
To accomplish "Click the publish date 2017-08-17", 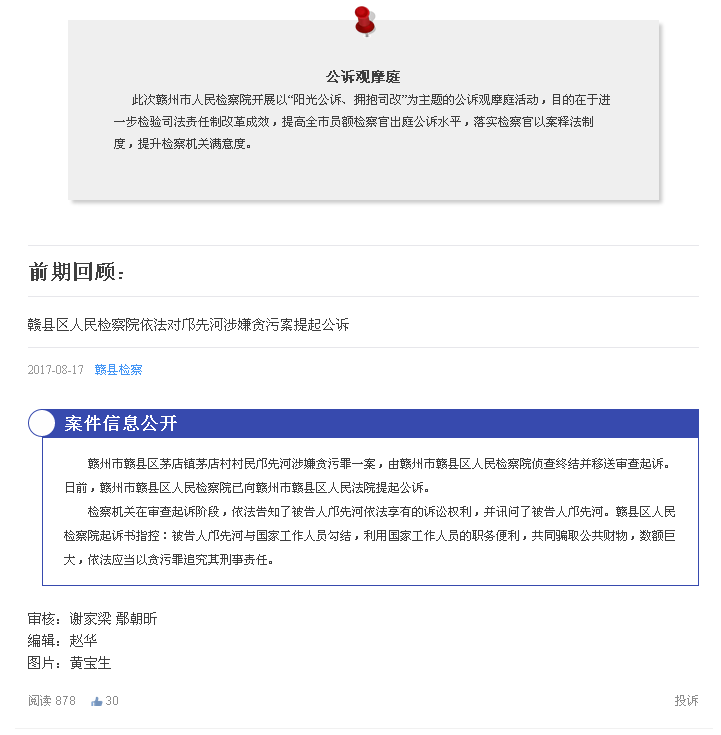I will (56, 370).
